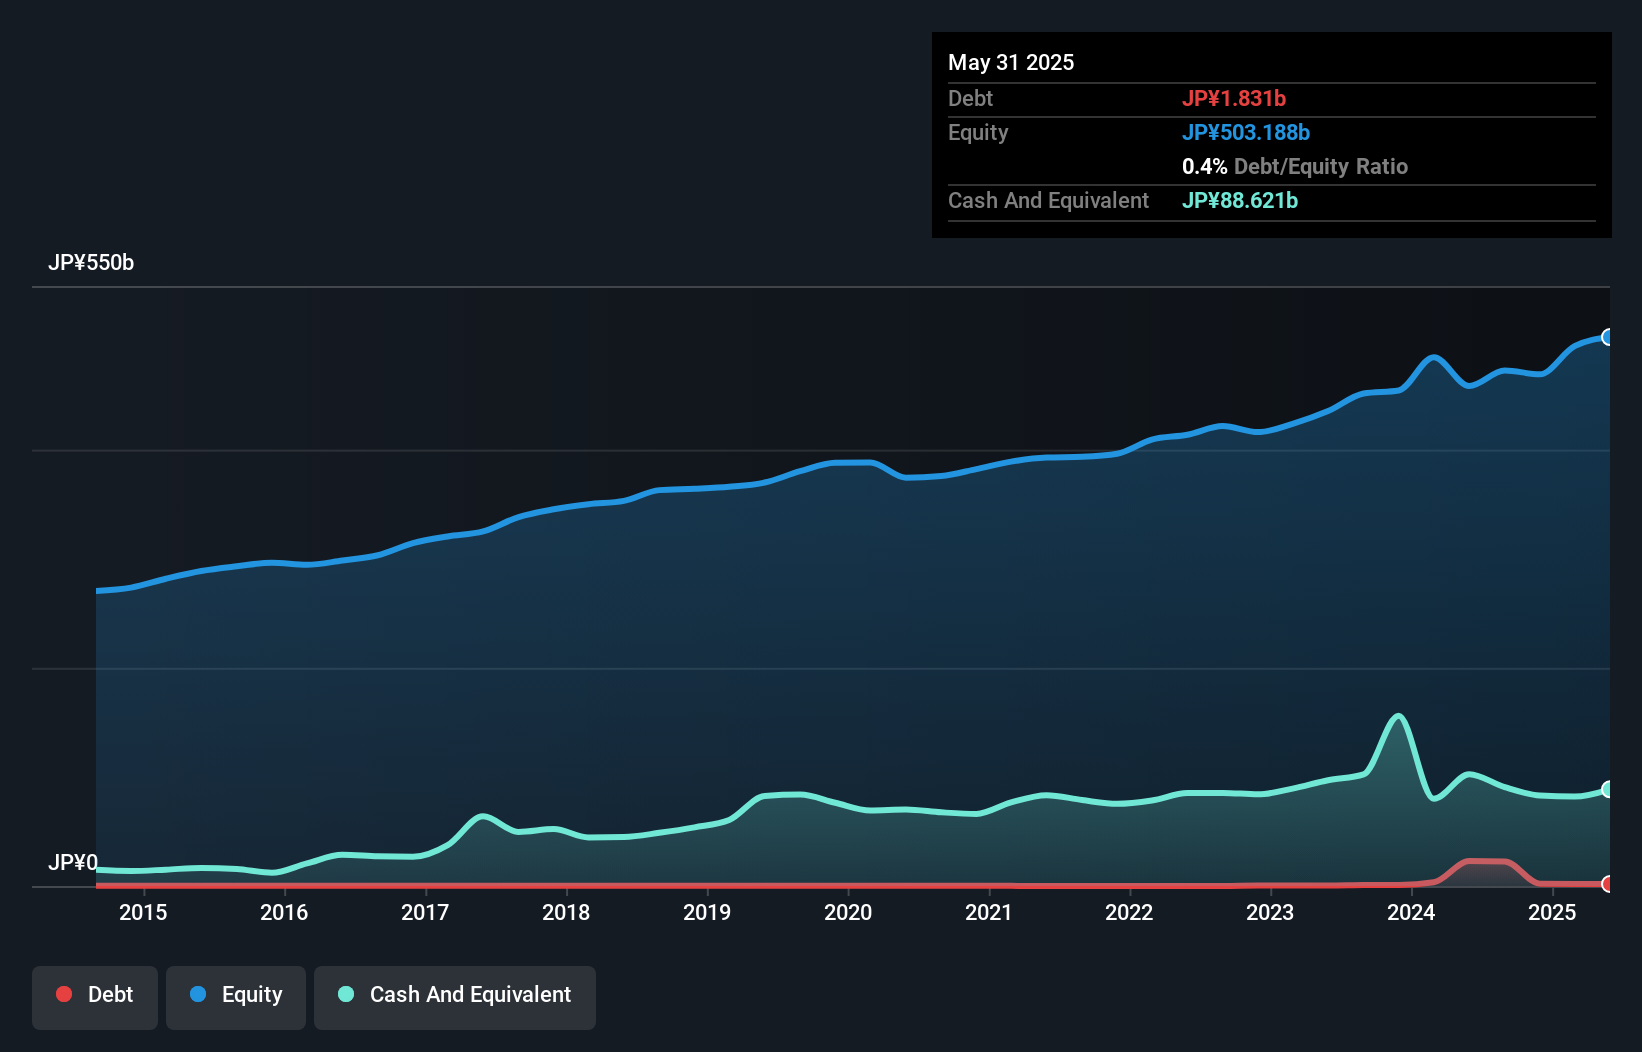Click the JP¥503.188b equity value
The width and height of the screenshot is (1642, 1052).
point(1245,132)
